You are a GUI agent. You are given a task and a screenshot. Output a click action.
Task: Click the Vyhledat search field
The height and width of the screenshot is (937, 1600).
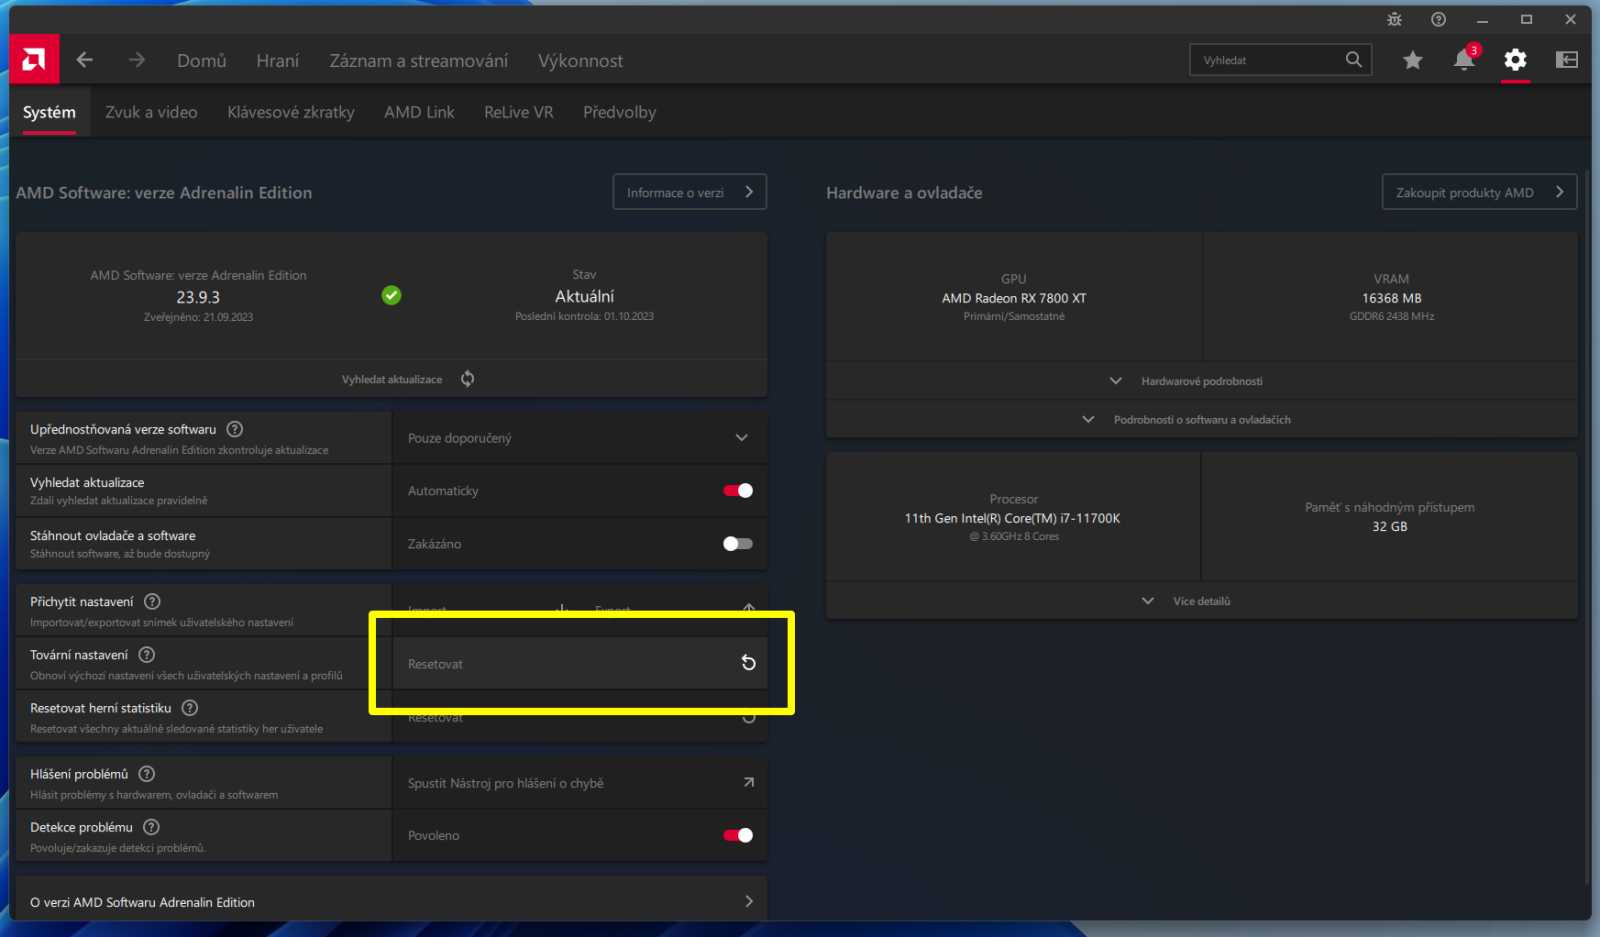(x=1280, y=60)
